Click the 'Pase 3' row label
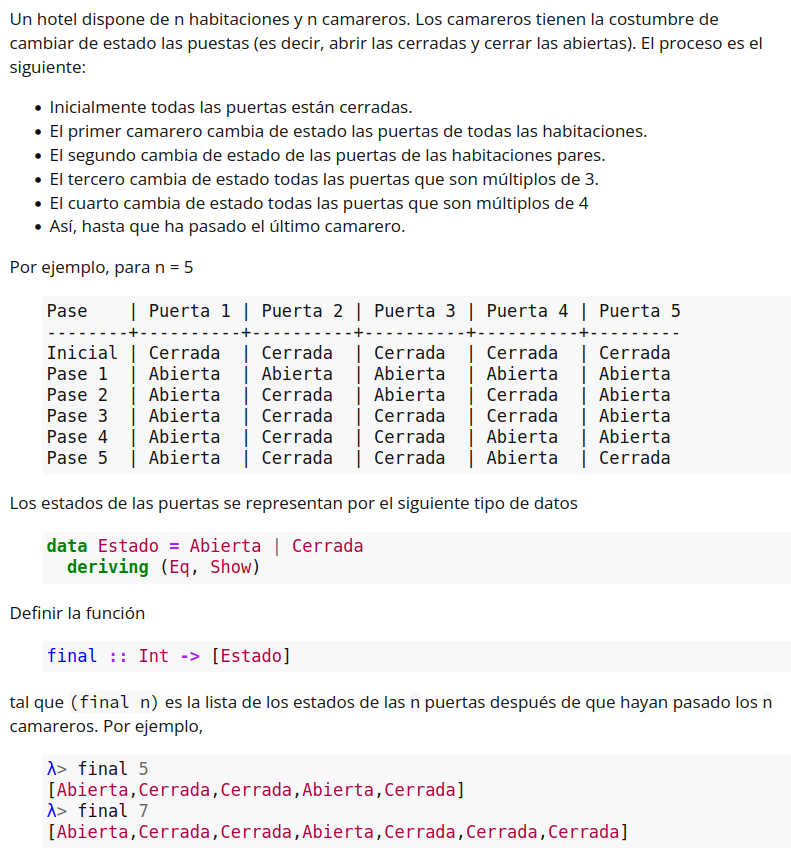791x857 pixels. pyautogui.click(x=77, y=416)
